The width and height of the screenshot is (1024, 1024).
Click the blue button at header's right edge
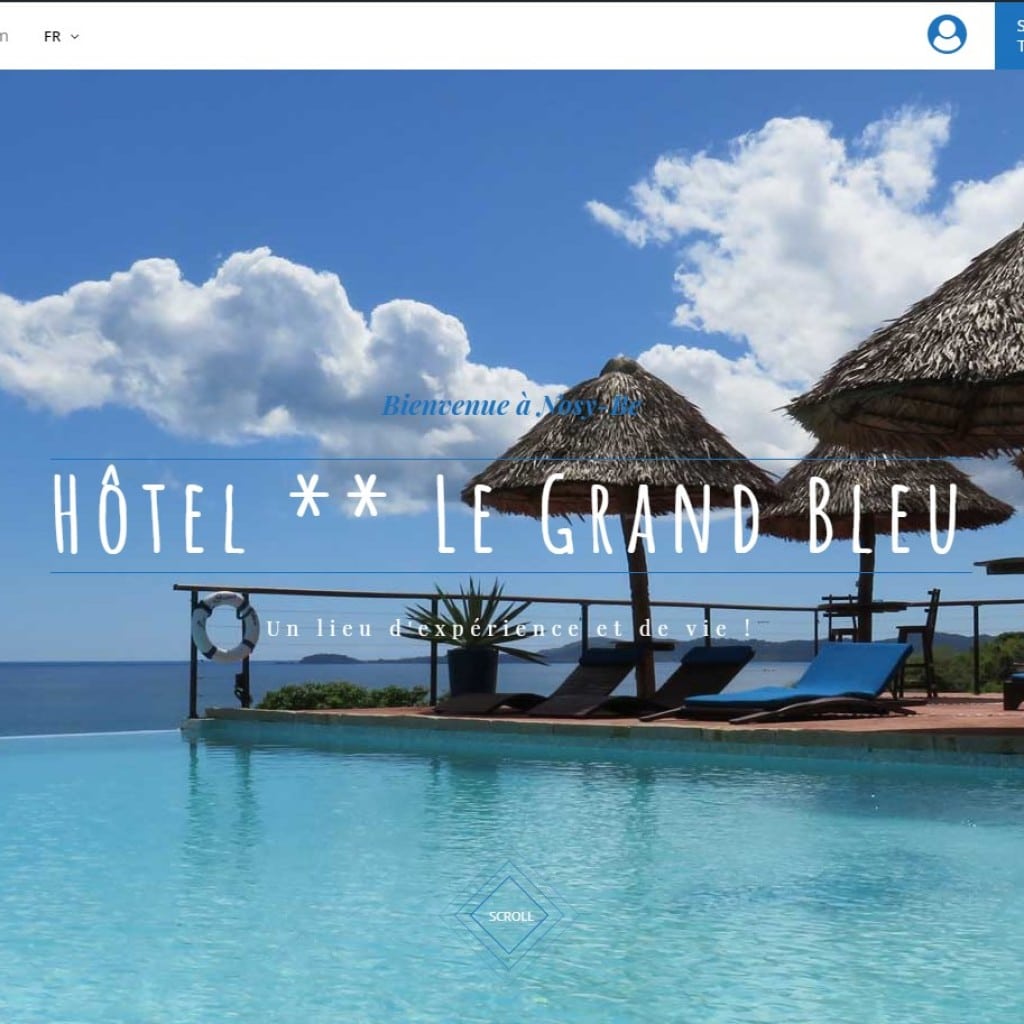(1009, 36)
